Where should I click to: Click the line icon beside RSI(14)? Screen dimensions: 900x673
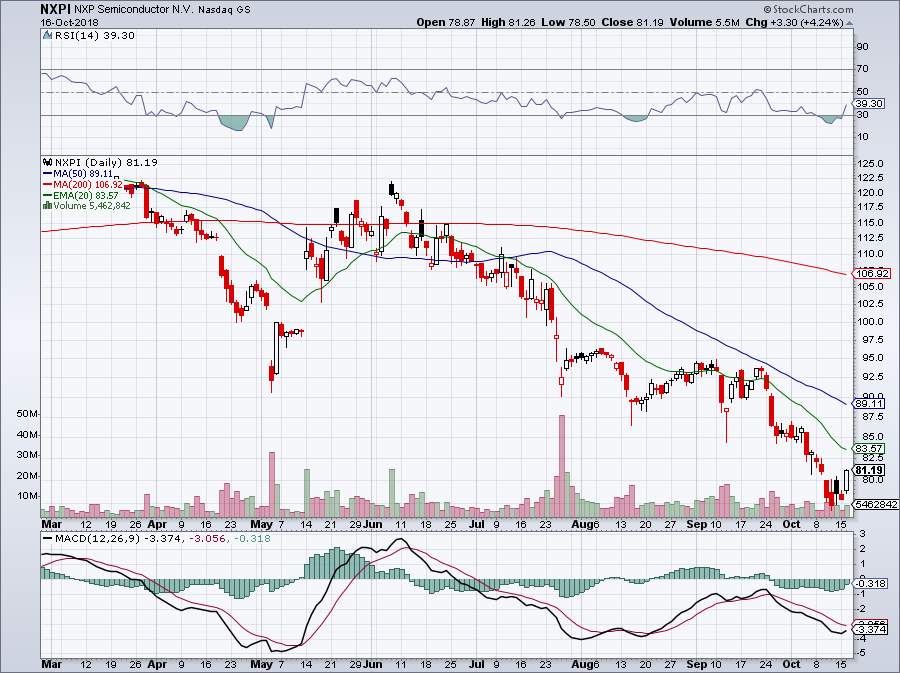pyautogui.click(x=48, y=36)
